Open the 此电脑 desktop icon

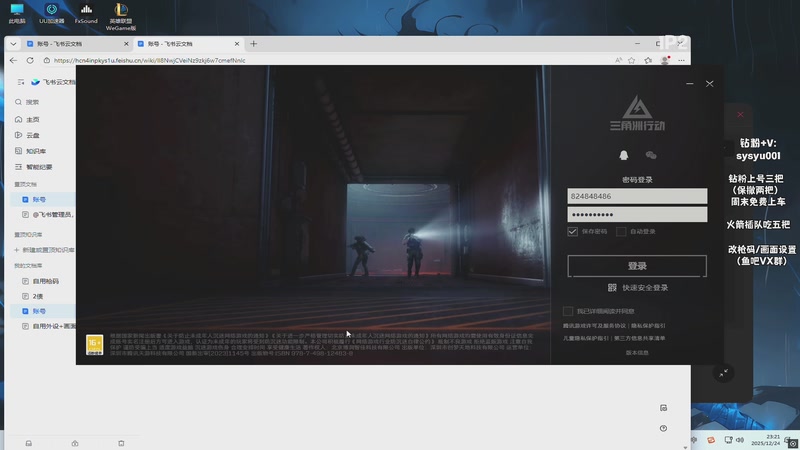(x=17, y=14)
